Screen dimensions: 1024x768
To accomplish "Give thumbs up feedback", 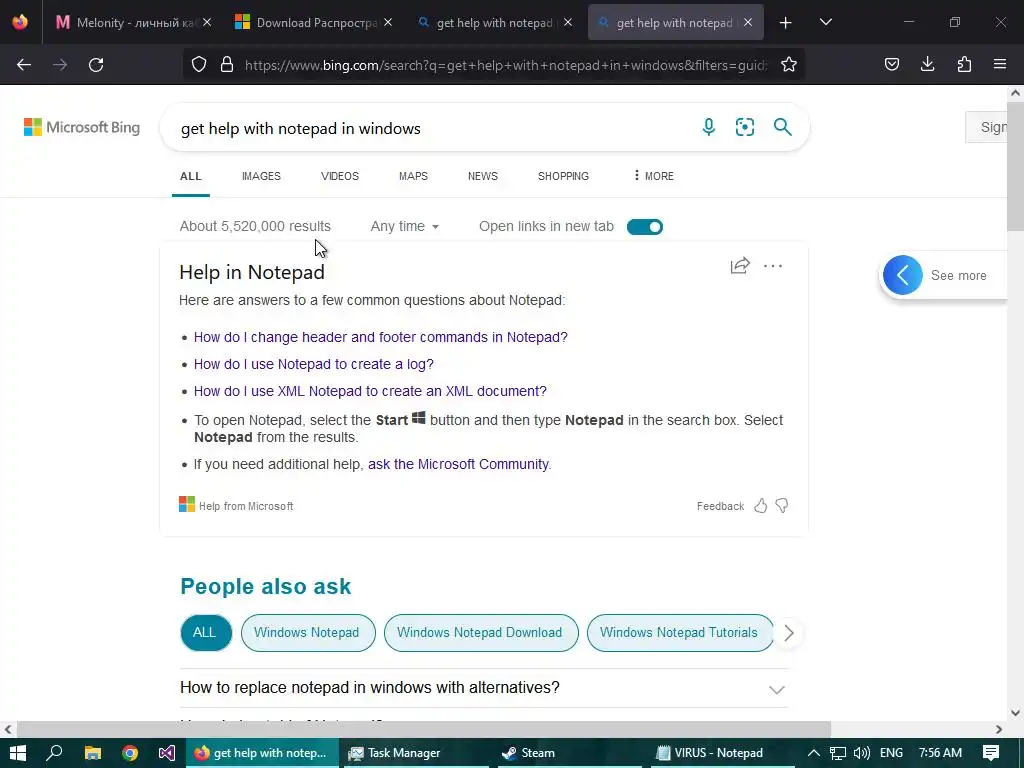I will point(760,505).
